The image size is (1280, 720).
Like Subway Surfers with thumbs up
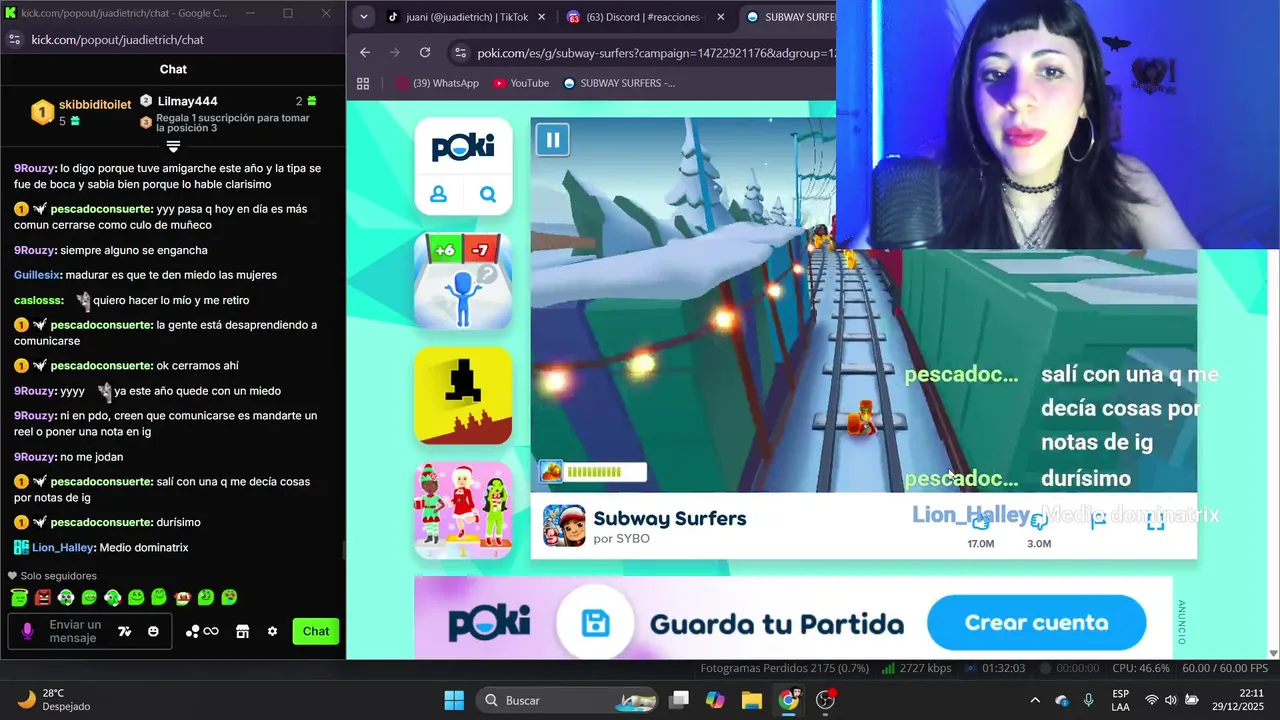(981, 520)
